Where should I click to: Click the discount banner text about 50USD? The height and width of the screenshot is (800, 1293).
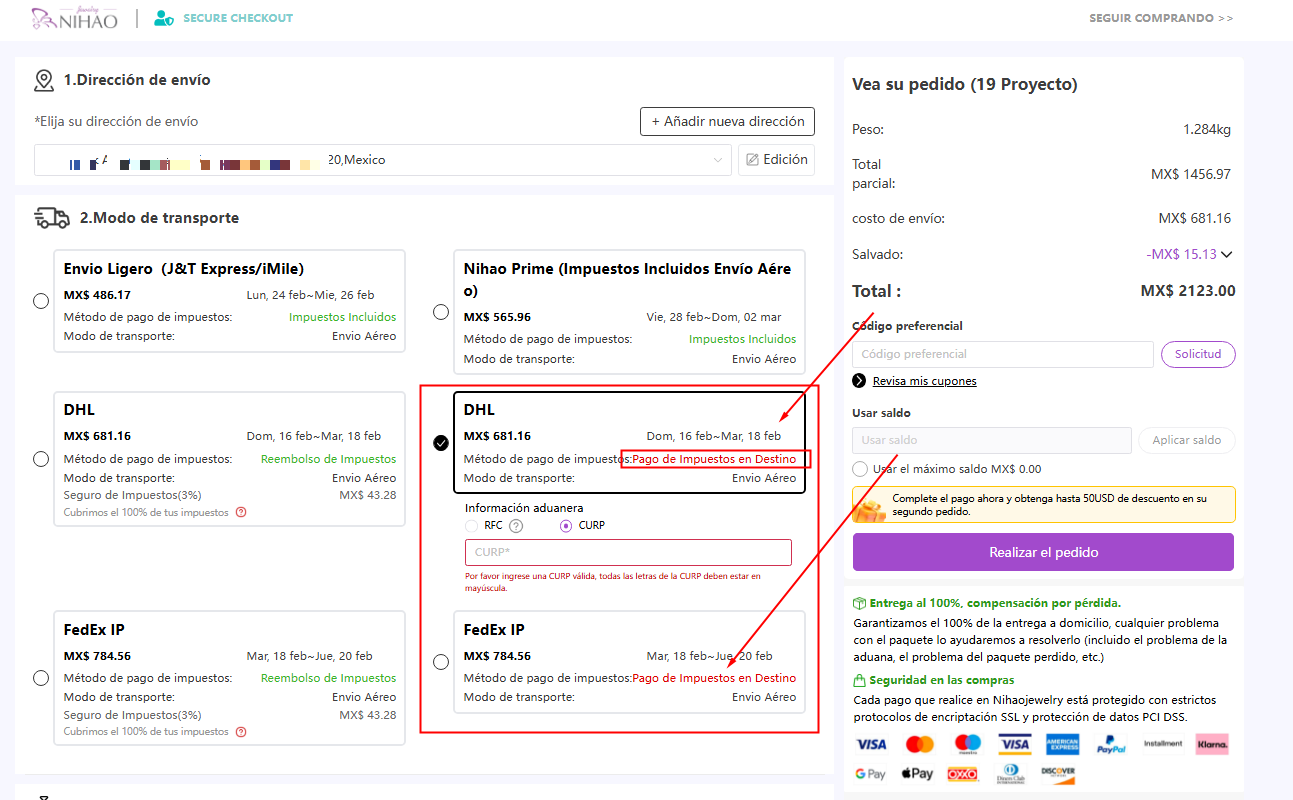(1049, 505)
